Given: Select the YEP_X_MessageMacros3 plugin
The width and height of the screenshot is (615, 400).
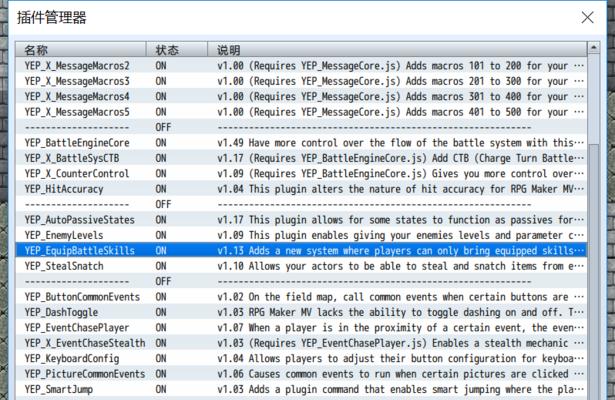Looking at the screenshot, I should (x=301, y=81).
